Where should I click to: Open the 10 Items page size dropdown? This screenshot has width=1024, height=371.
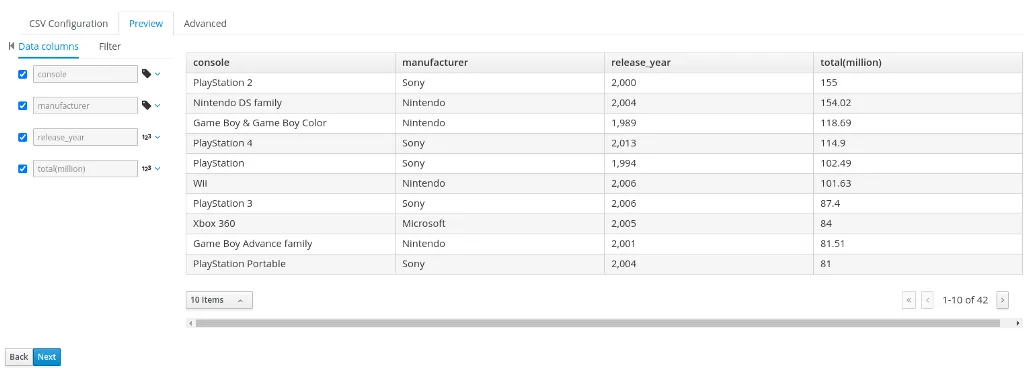[219, 300]
